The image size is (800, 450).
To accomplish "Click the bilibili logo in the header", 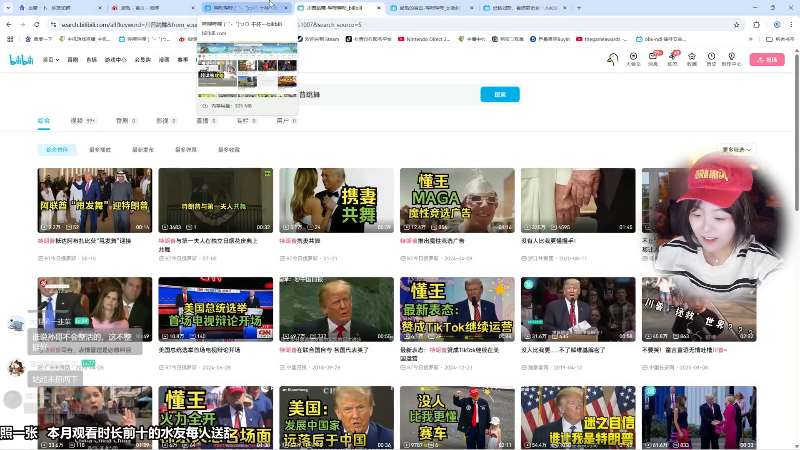I will pyautogui.click(x=21, y=60).
